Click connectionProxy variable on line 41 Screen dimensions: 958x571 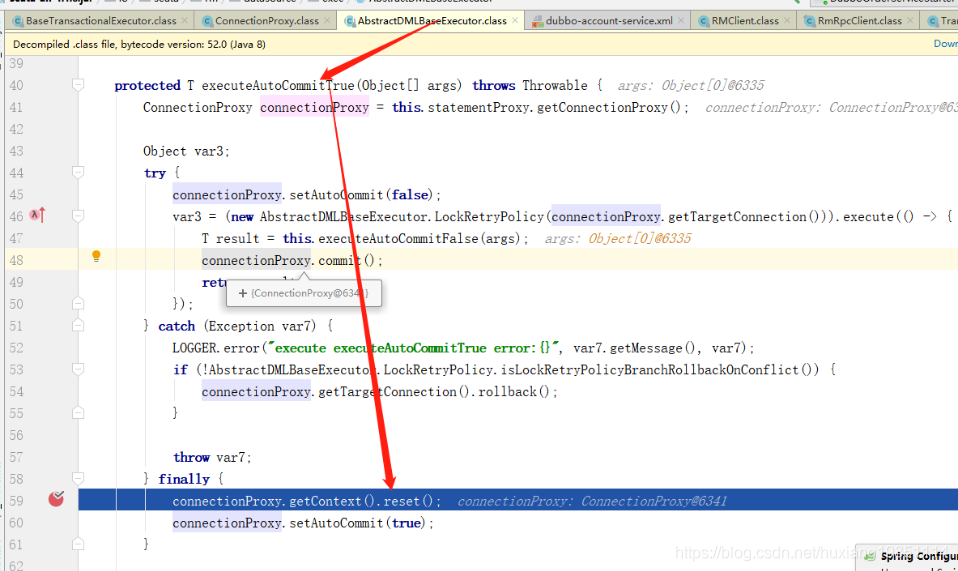(314, 107)
